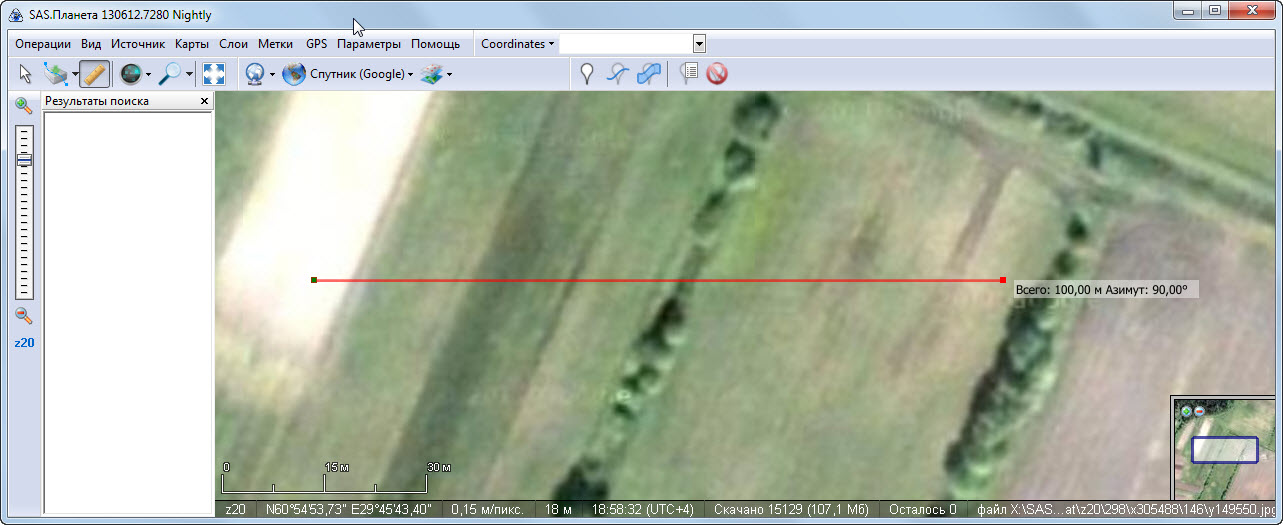Click the coordinates search input field

pyautogui.click(x=625, y=44)
